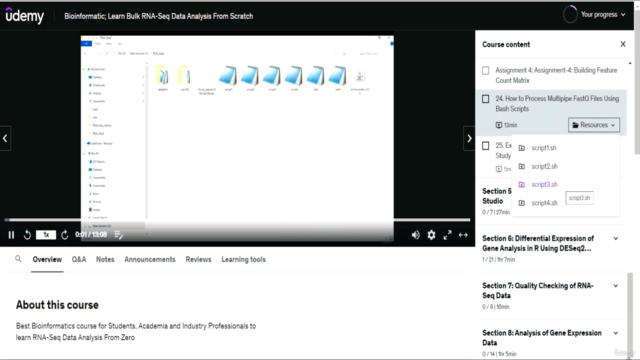Click Section 7 title text

coord(538,291)
